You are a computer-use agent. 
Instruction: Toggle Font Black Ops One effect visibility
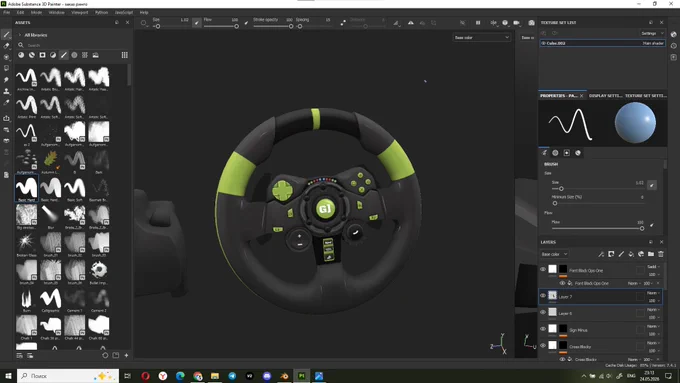[x=562, y=283]
